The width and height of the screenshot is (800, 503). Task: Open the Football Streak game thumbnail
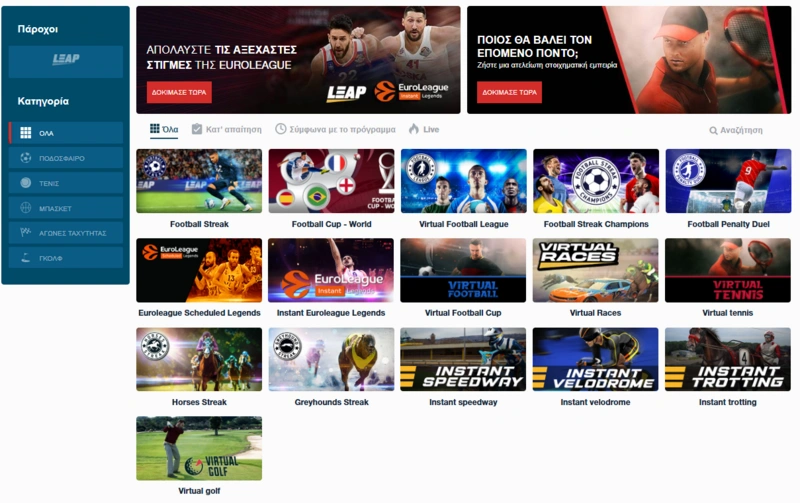[199, 181]
